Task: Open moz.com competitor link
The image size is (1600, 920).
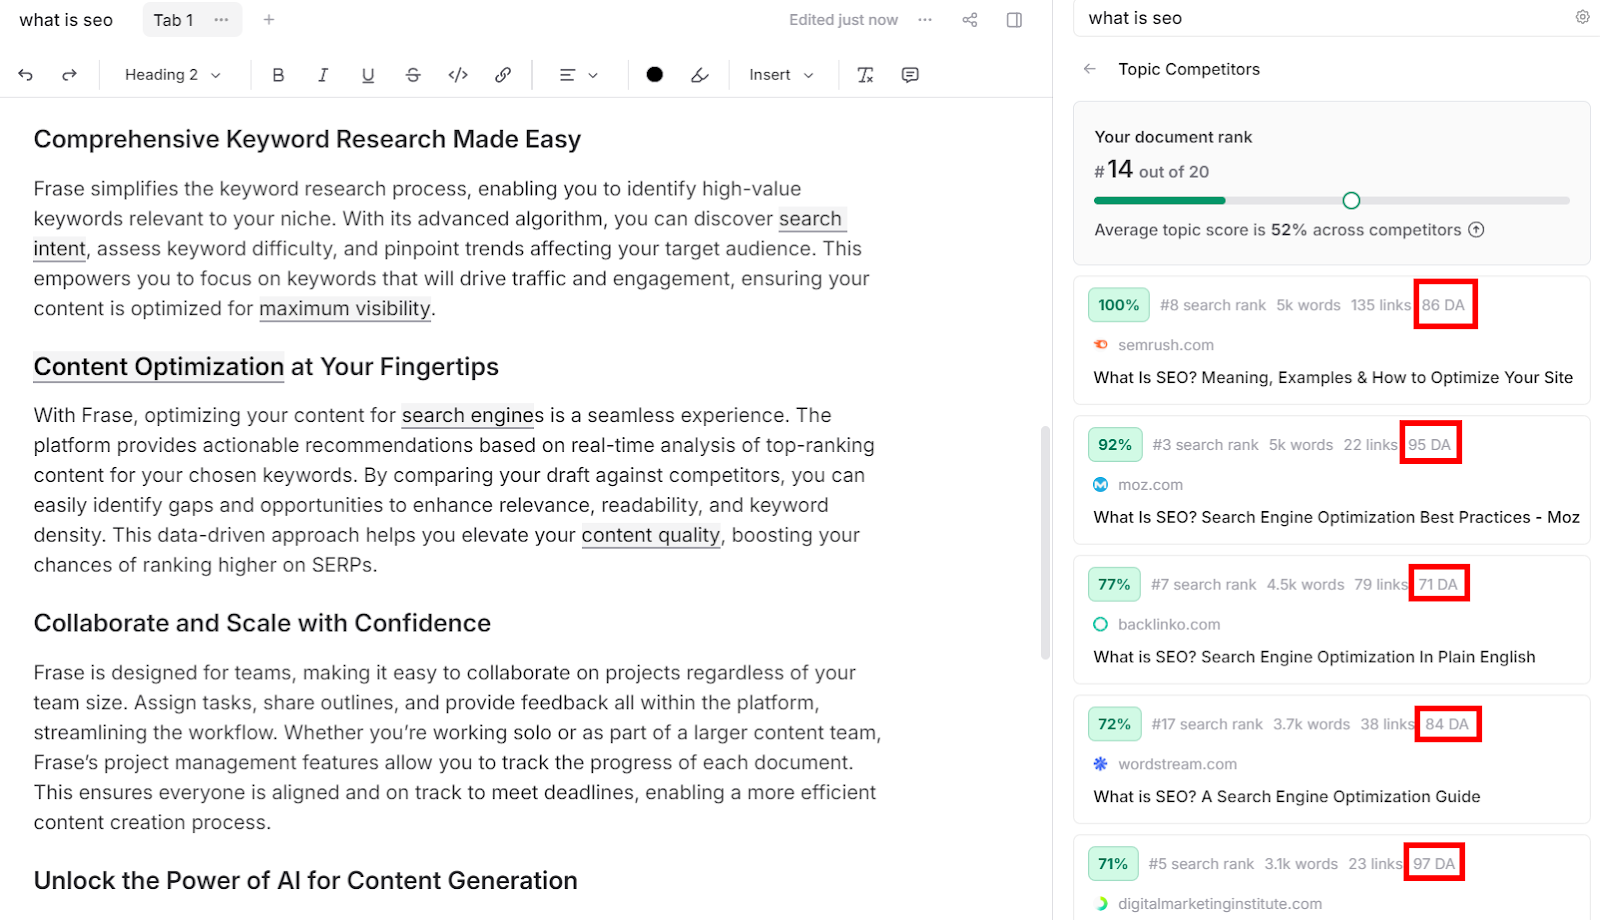Action: tap(1150, 485)
